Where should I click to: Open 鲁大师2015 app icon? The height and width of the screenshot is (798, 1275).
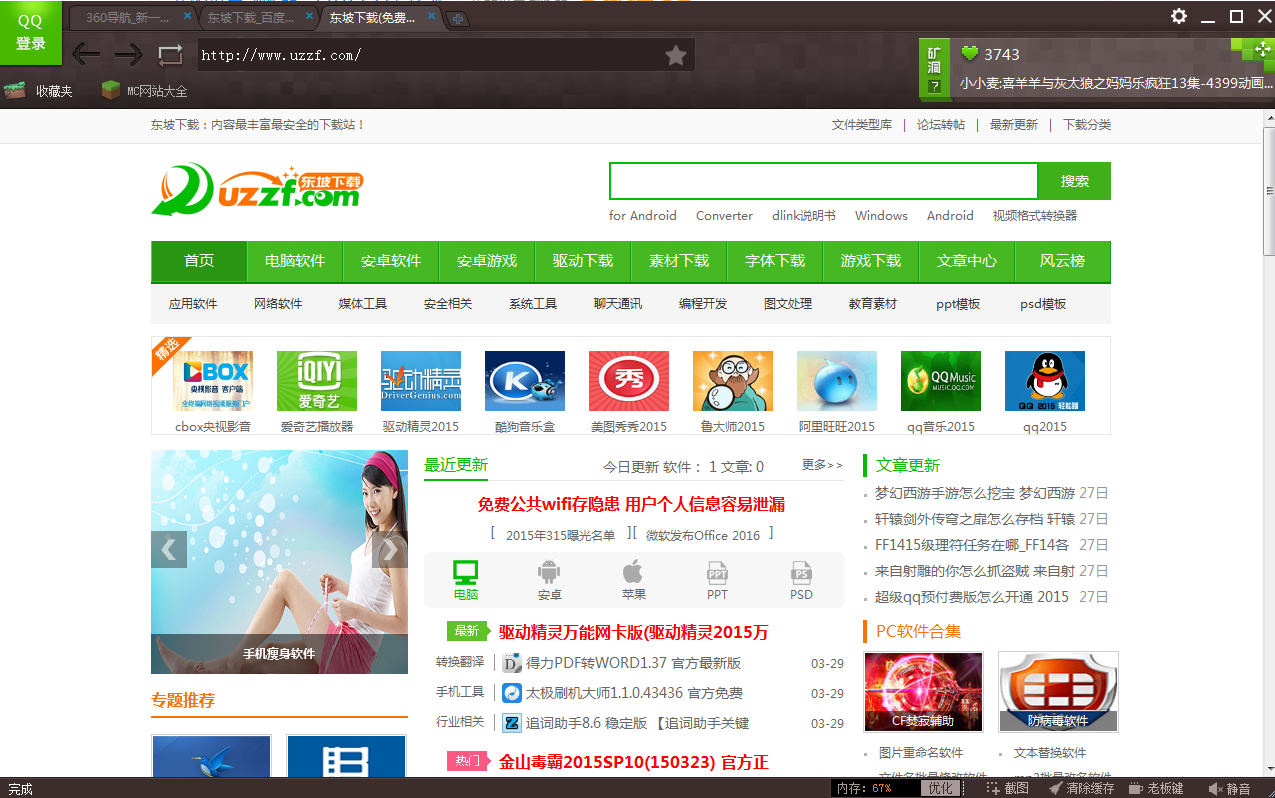pyautogui.click(x=733, y=381)
